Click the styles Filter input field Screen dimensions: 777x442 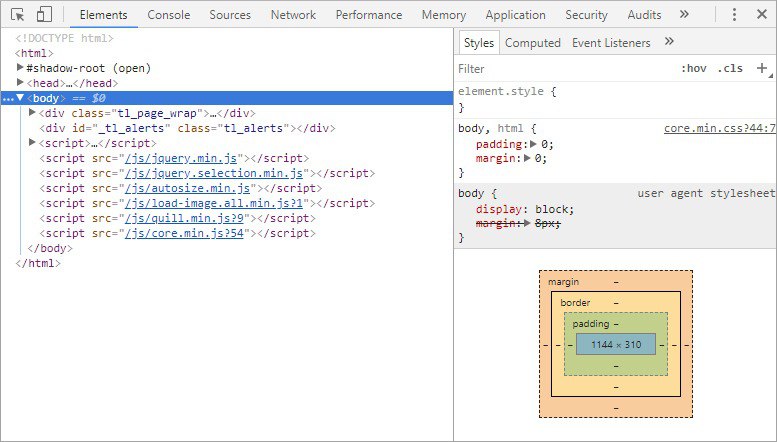[565, 68]
